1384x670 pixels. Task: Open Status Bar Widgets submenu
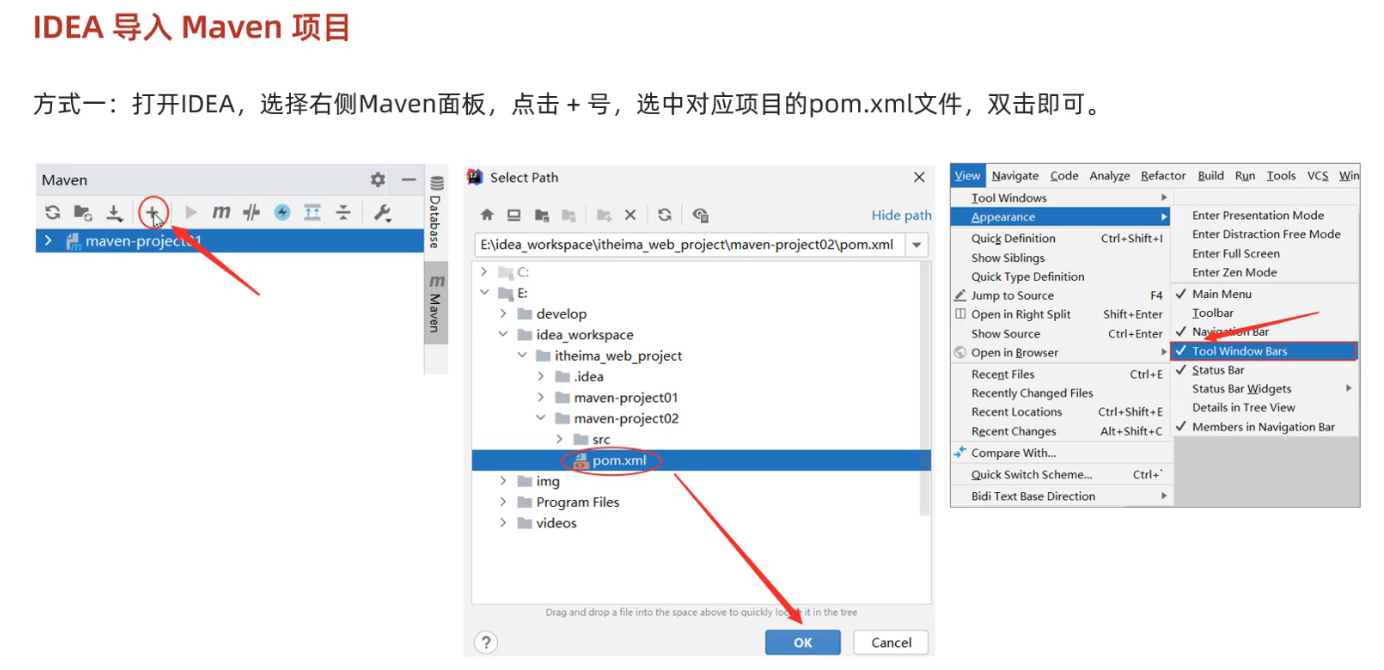(x=1264, y=389)
